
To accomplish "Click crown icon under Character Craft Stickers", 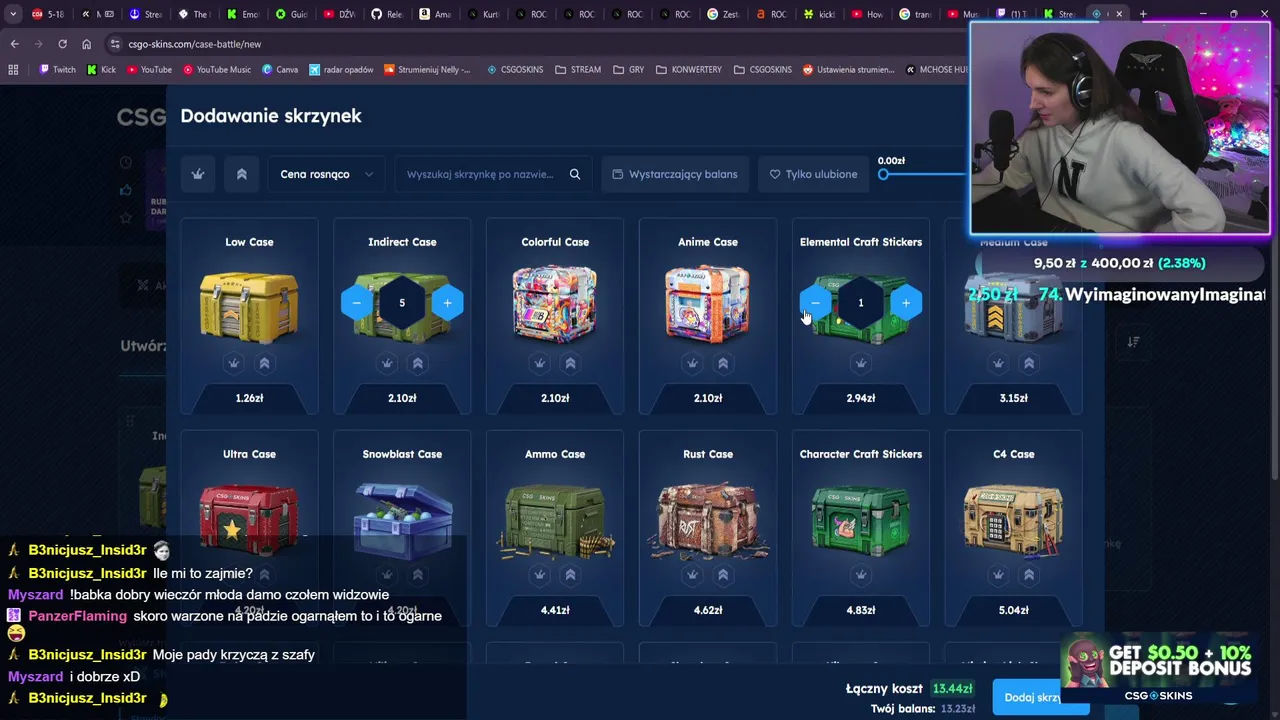I will pyautogui.click(x=861, y=575).
